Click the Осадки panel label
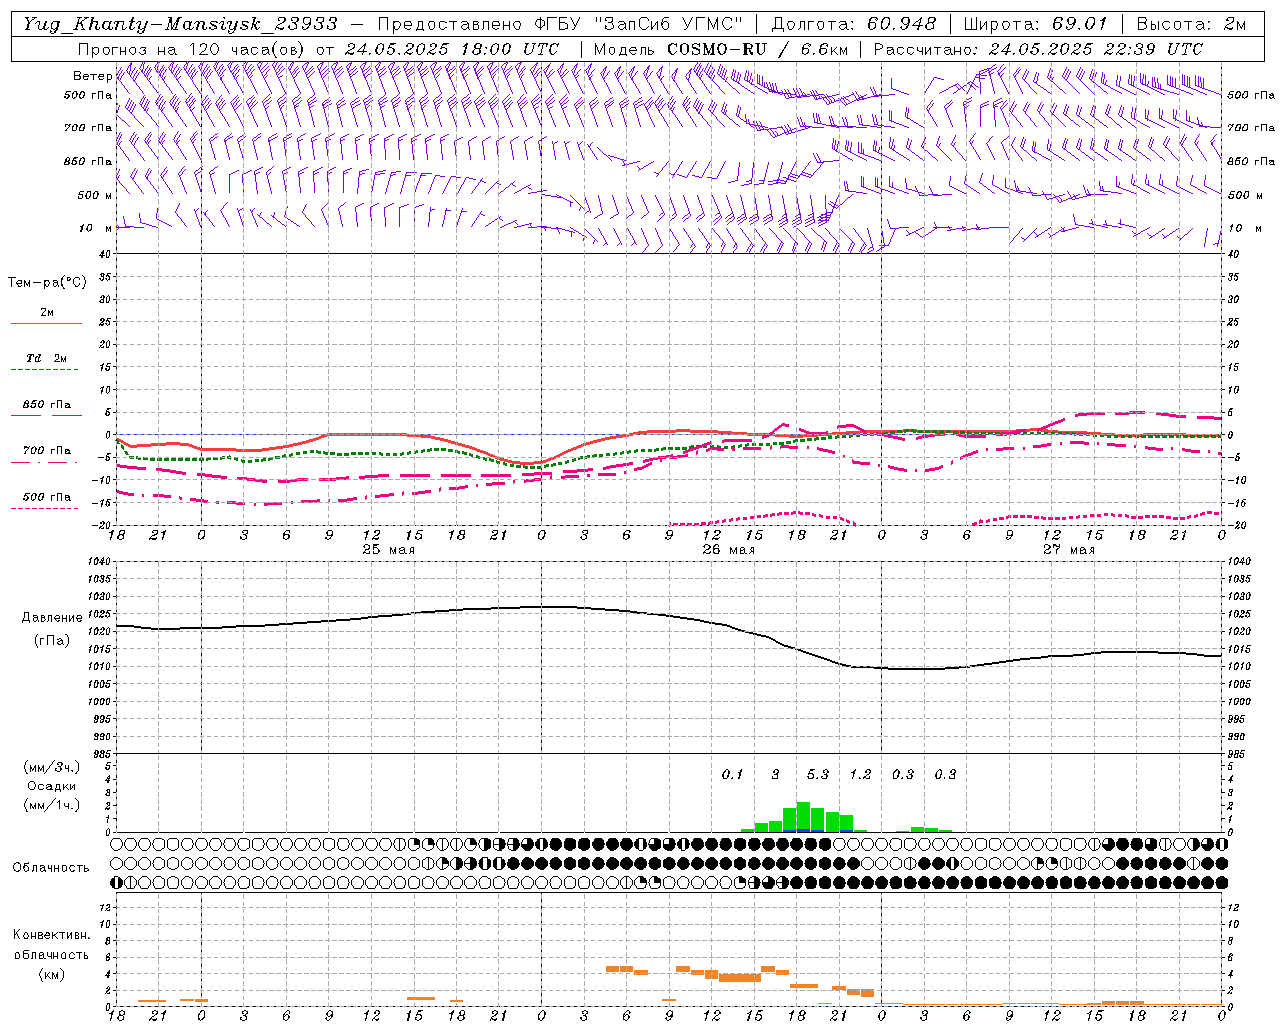The image size is (1280, 1024). (52, 786)
